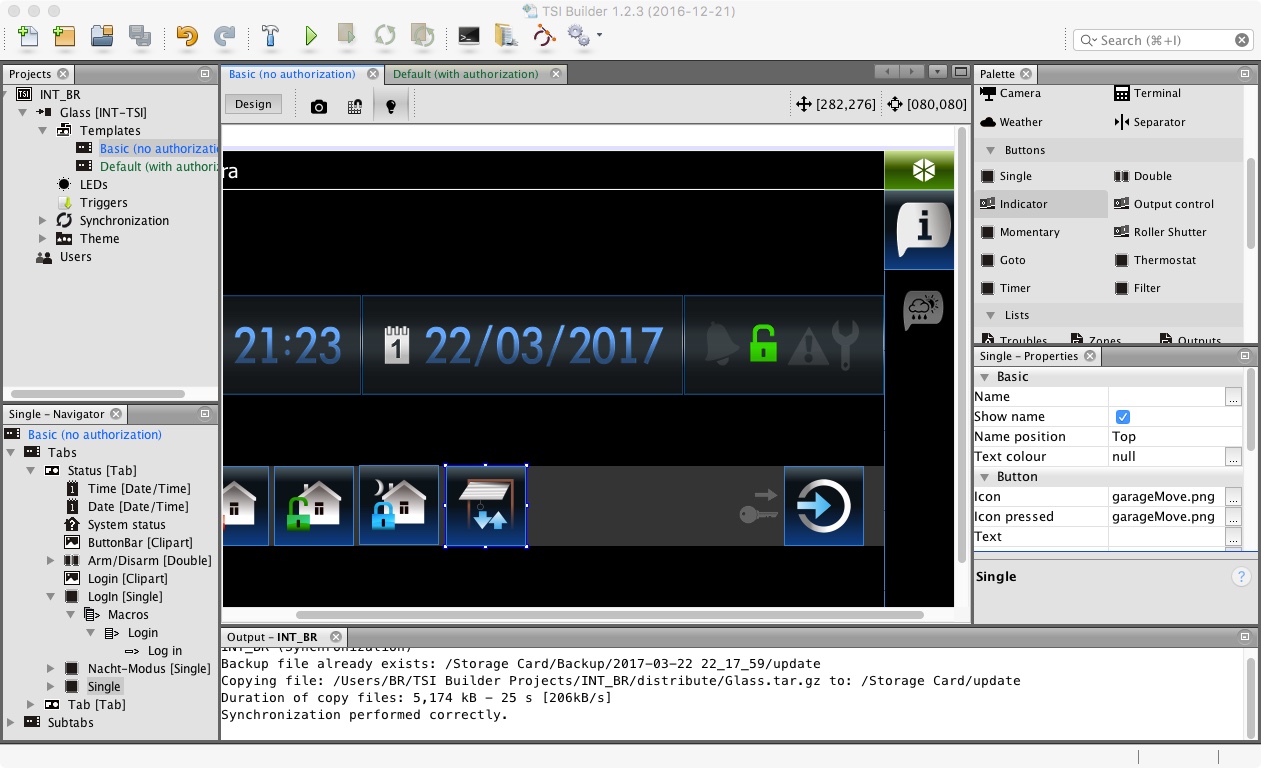Collapse the Buttons section in Palette

[x=992, y=150]
